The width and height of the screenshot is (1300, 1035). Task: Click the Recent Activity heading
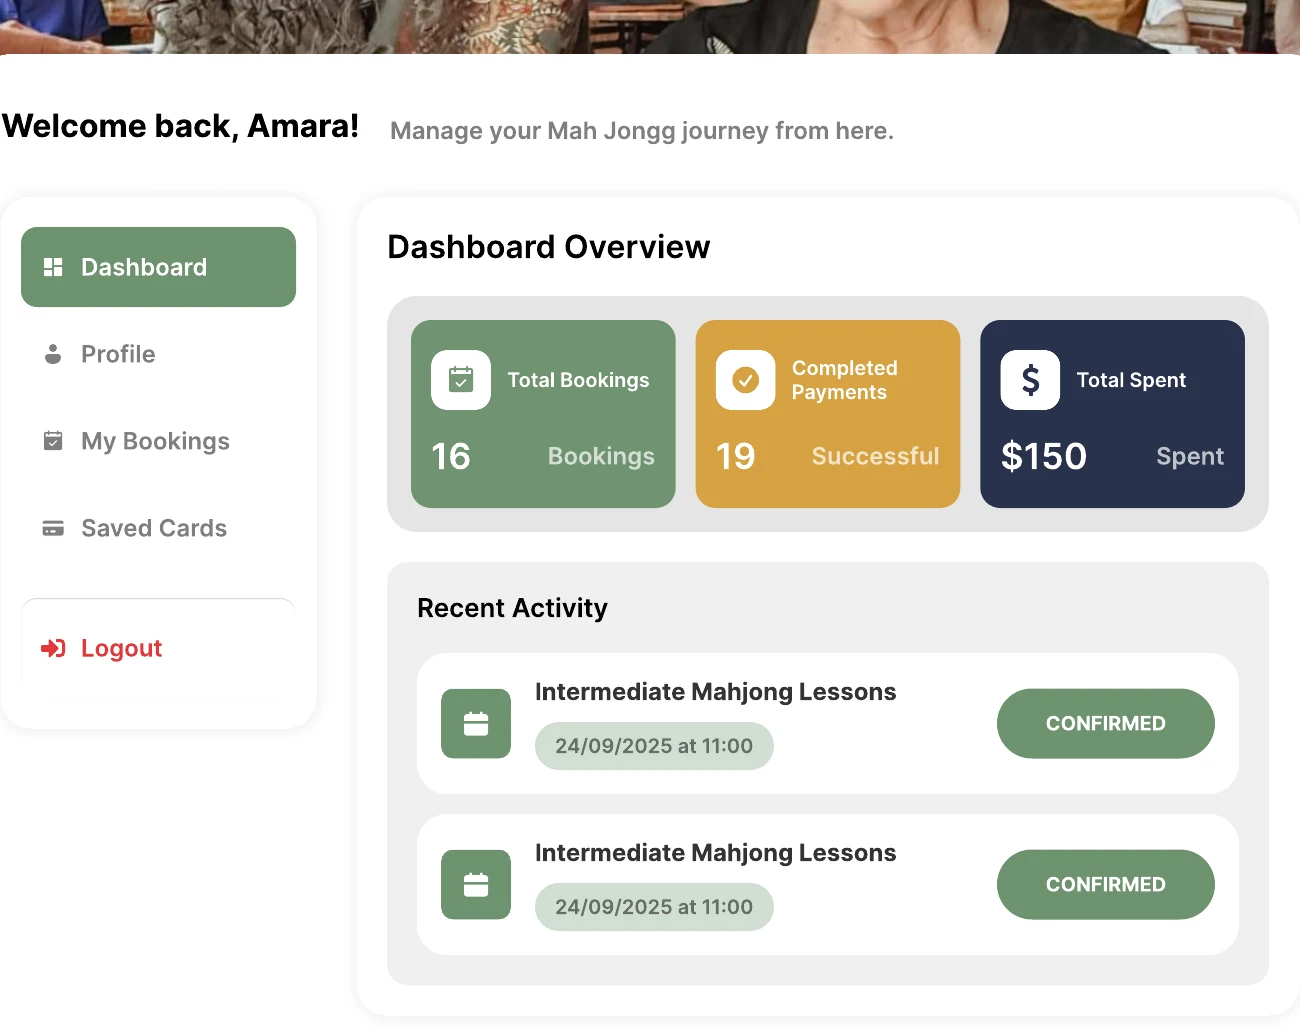tap(512, 608)
